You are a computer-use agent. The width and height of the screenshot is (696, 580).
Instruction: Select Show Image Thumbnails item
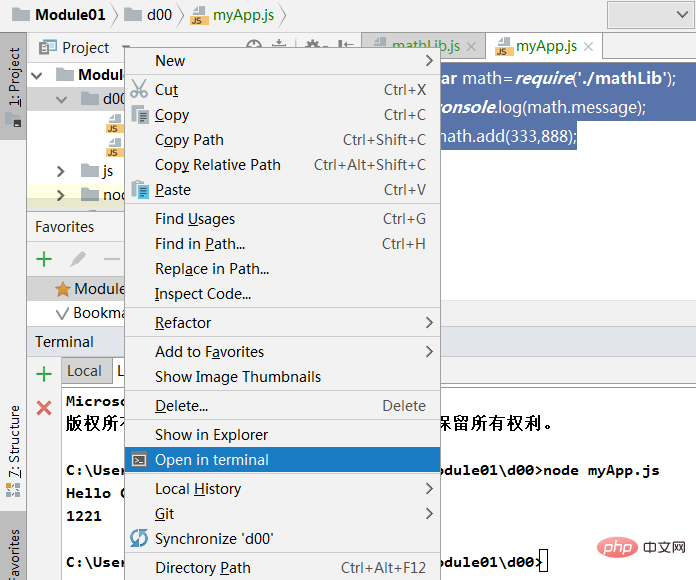point(282,377)
